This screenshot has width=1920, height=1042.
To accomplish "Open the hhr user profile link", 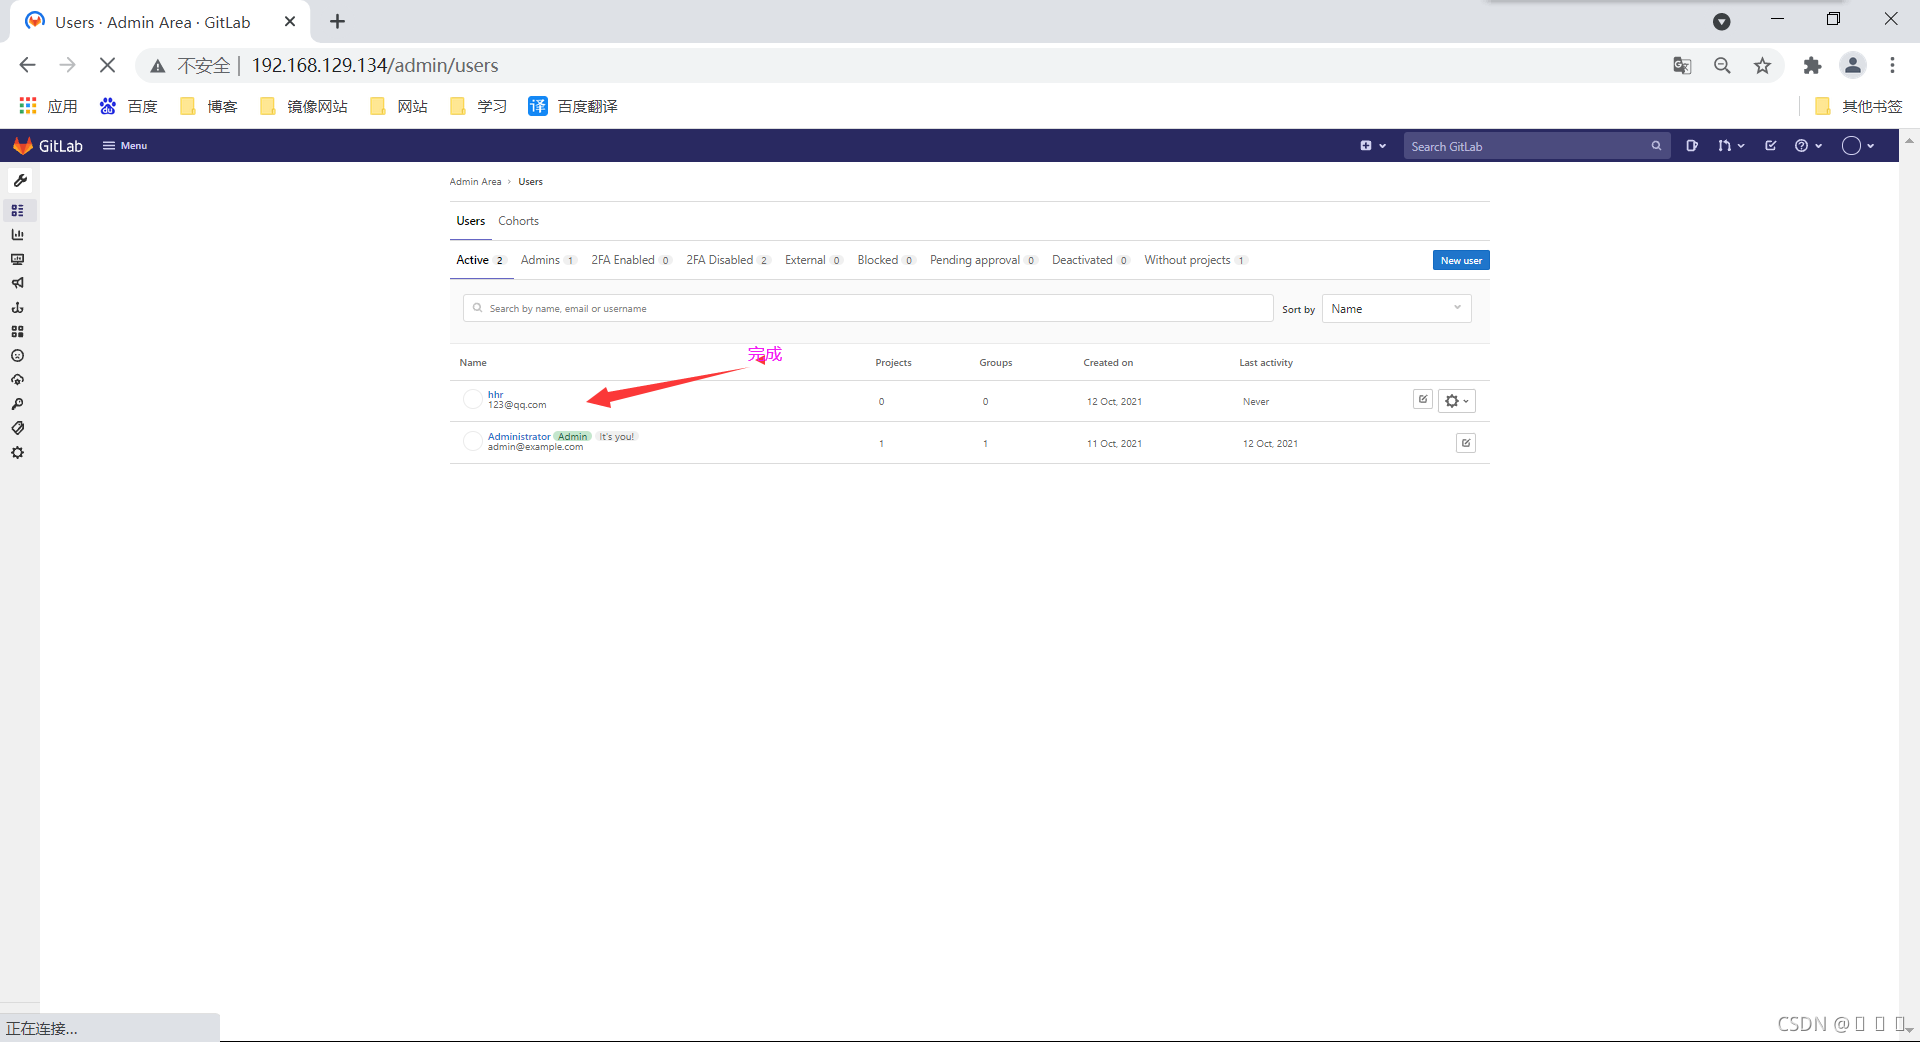I will pyautogui.click(x=496, y=395).
